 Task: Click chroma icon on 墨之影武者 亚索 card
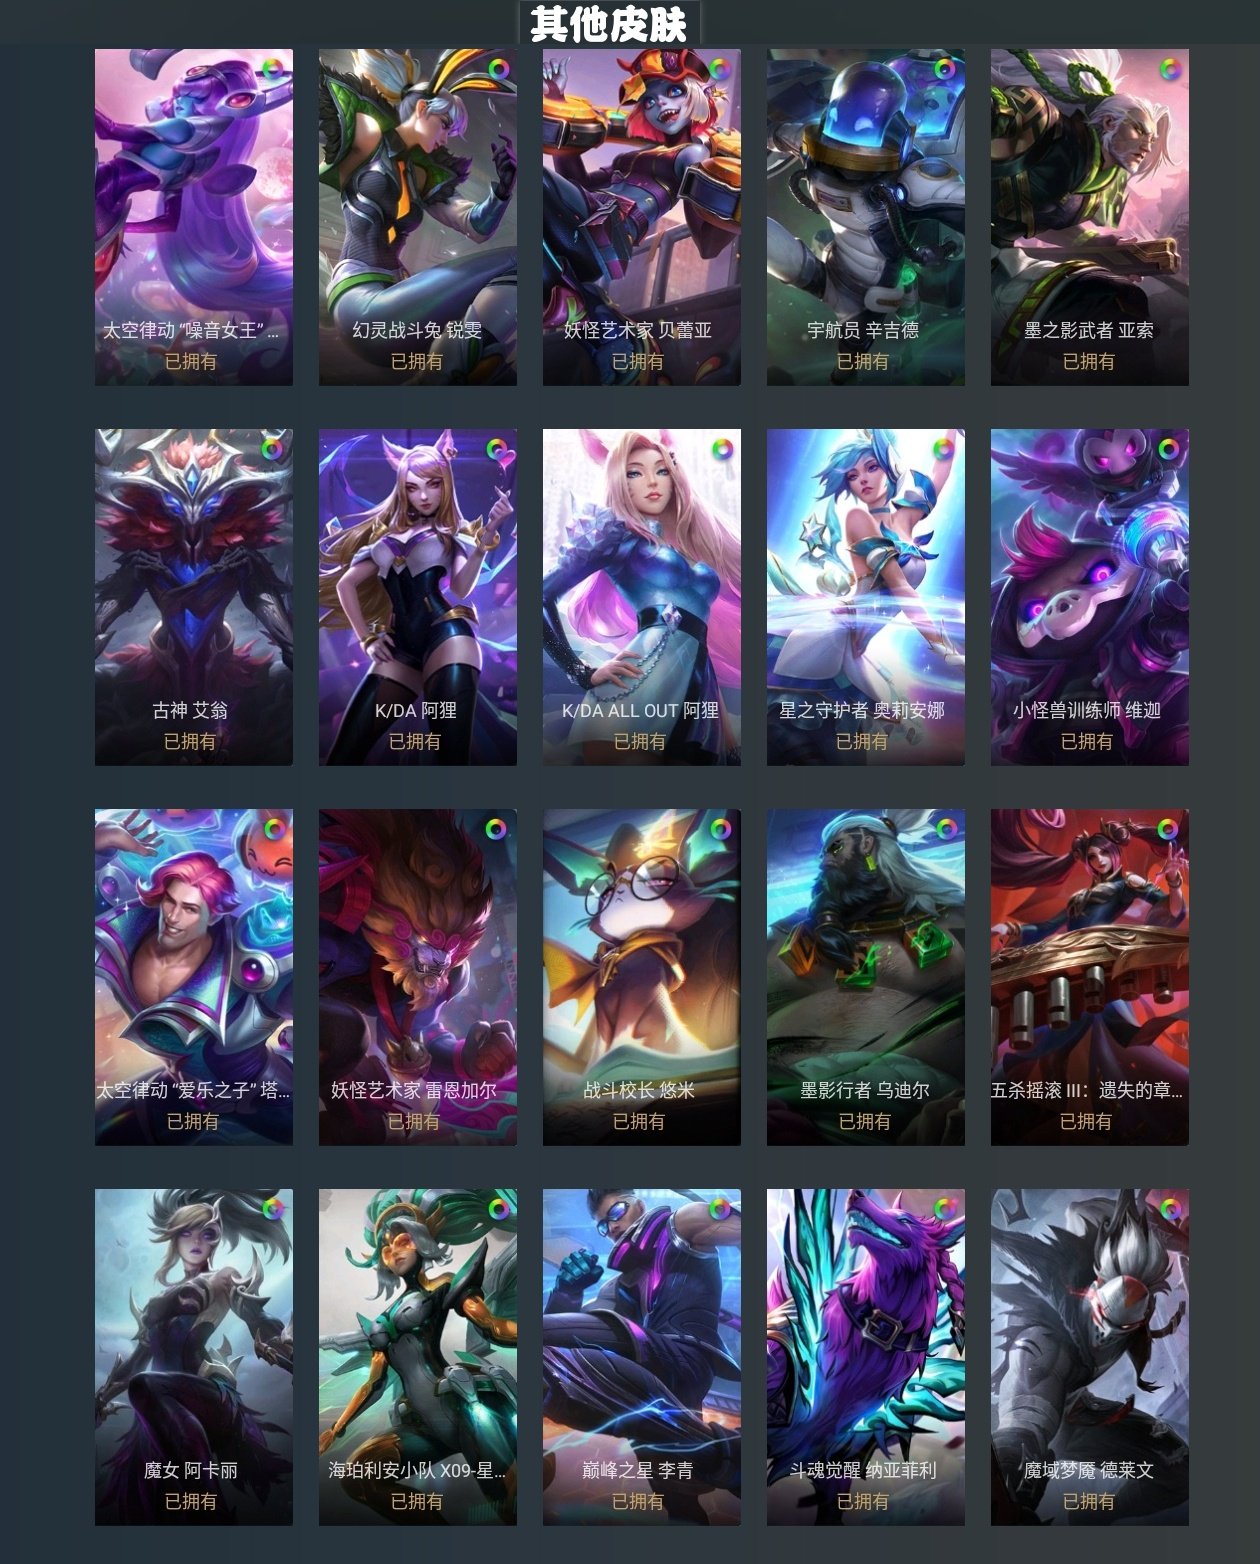(1169, 70)
